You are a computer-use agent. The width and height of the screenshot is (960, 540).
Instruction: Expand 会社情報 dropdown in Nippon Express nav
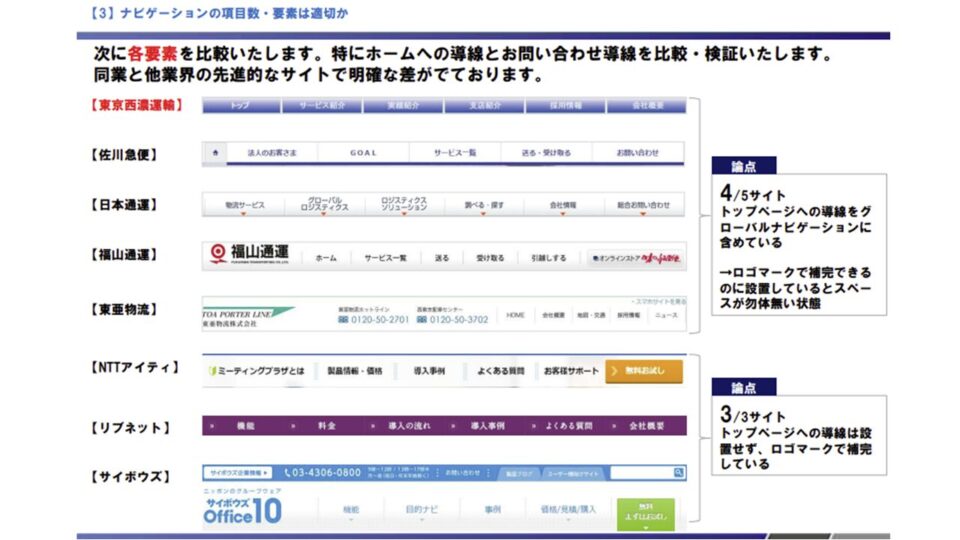[x=563, y=206]
